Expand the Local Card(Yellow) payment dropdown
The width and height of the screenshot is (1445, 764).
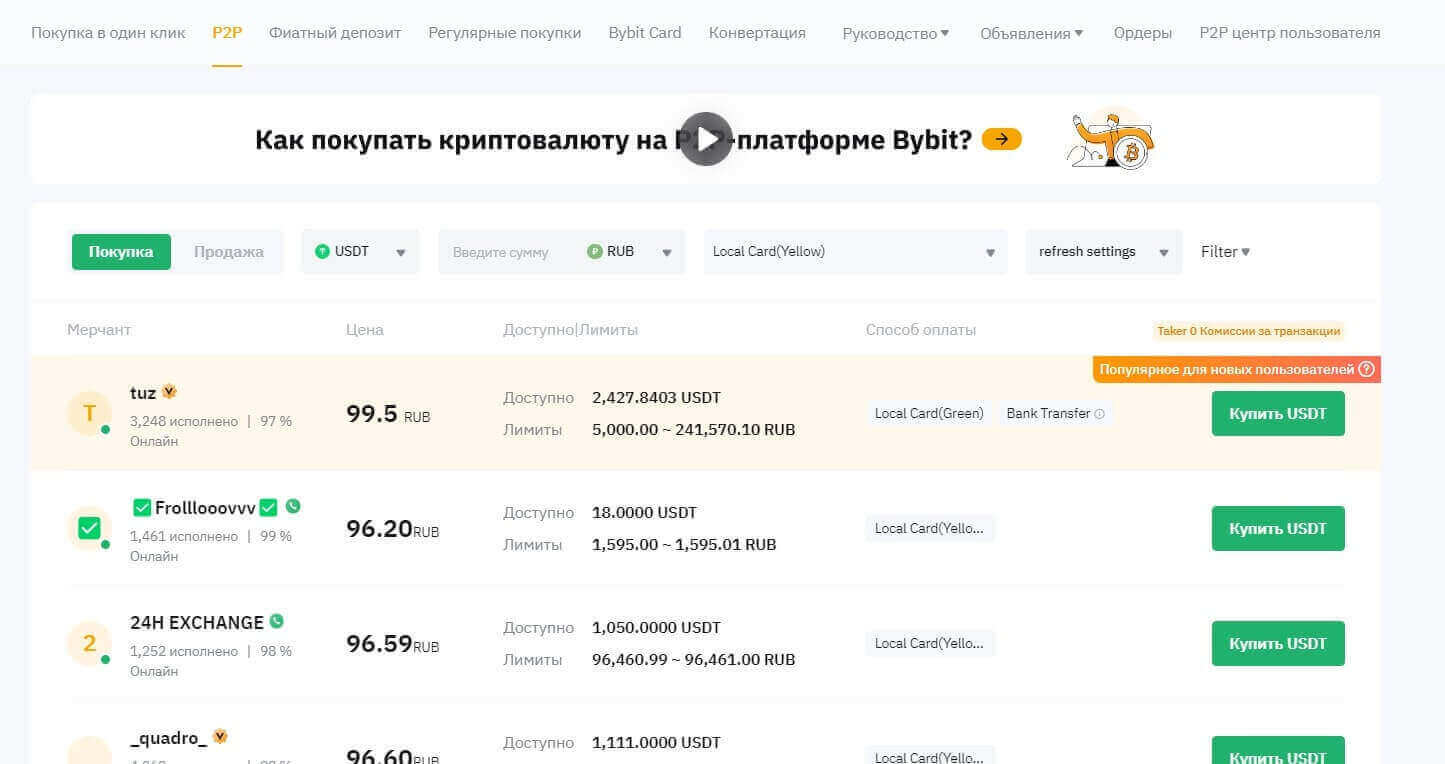point(855,252)
